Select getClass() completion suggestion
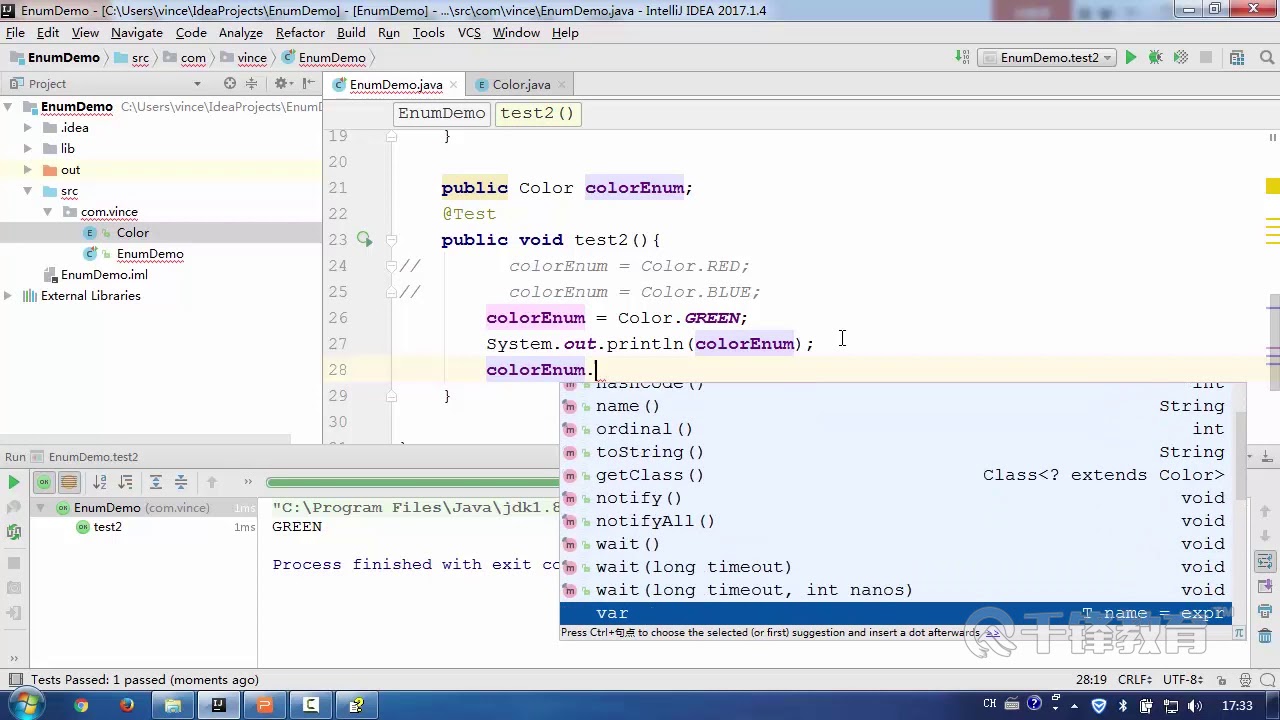Screen dimensions: 1280x720 [895, 475]
